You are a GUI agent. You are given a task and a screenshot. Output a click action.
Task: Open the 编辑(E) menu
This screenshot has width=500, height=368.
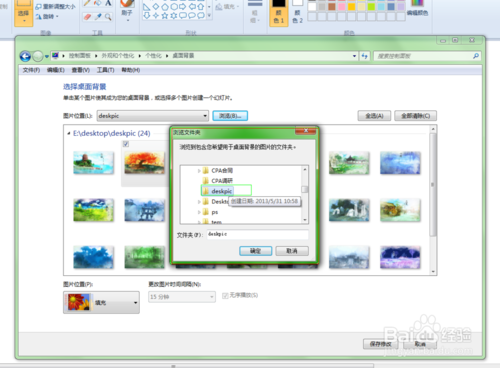[x=56, y=70]
